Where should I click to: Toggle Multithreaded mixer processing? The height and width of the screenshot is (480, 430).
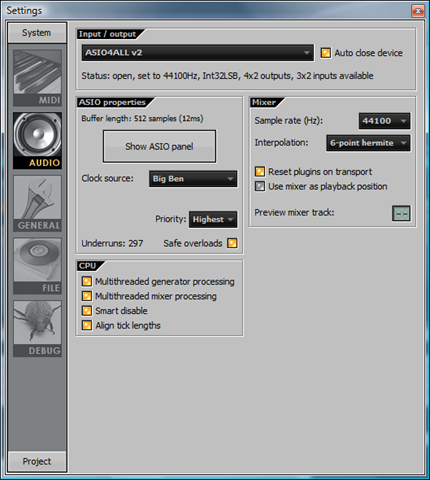87,296
